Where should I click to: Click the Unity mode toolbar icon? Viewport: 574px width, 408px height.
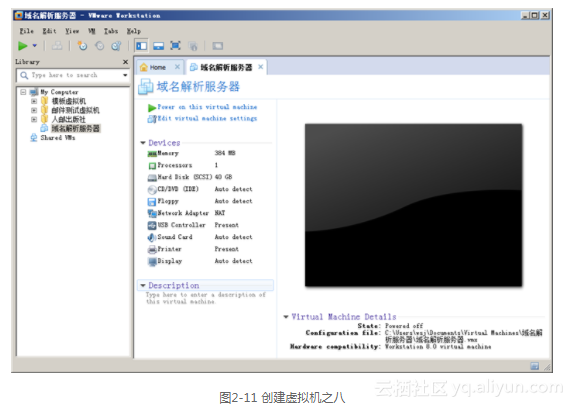193,46
